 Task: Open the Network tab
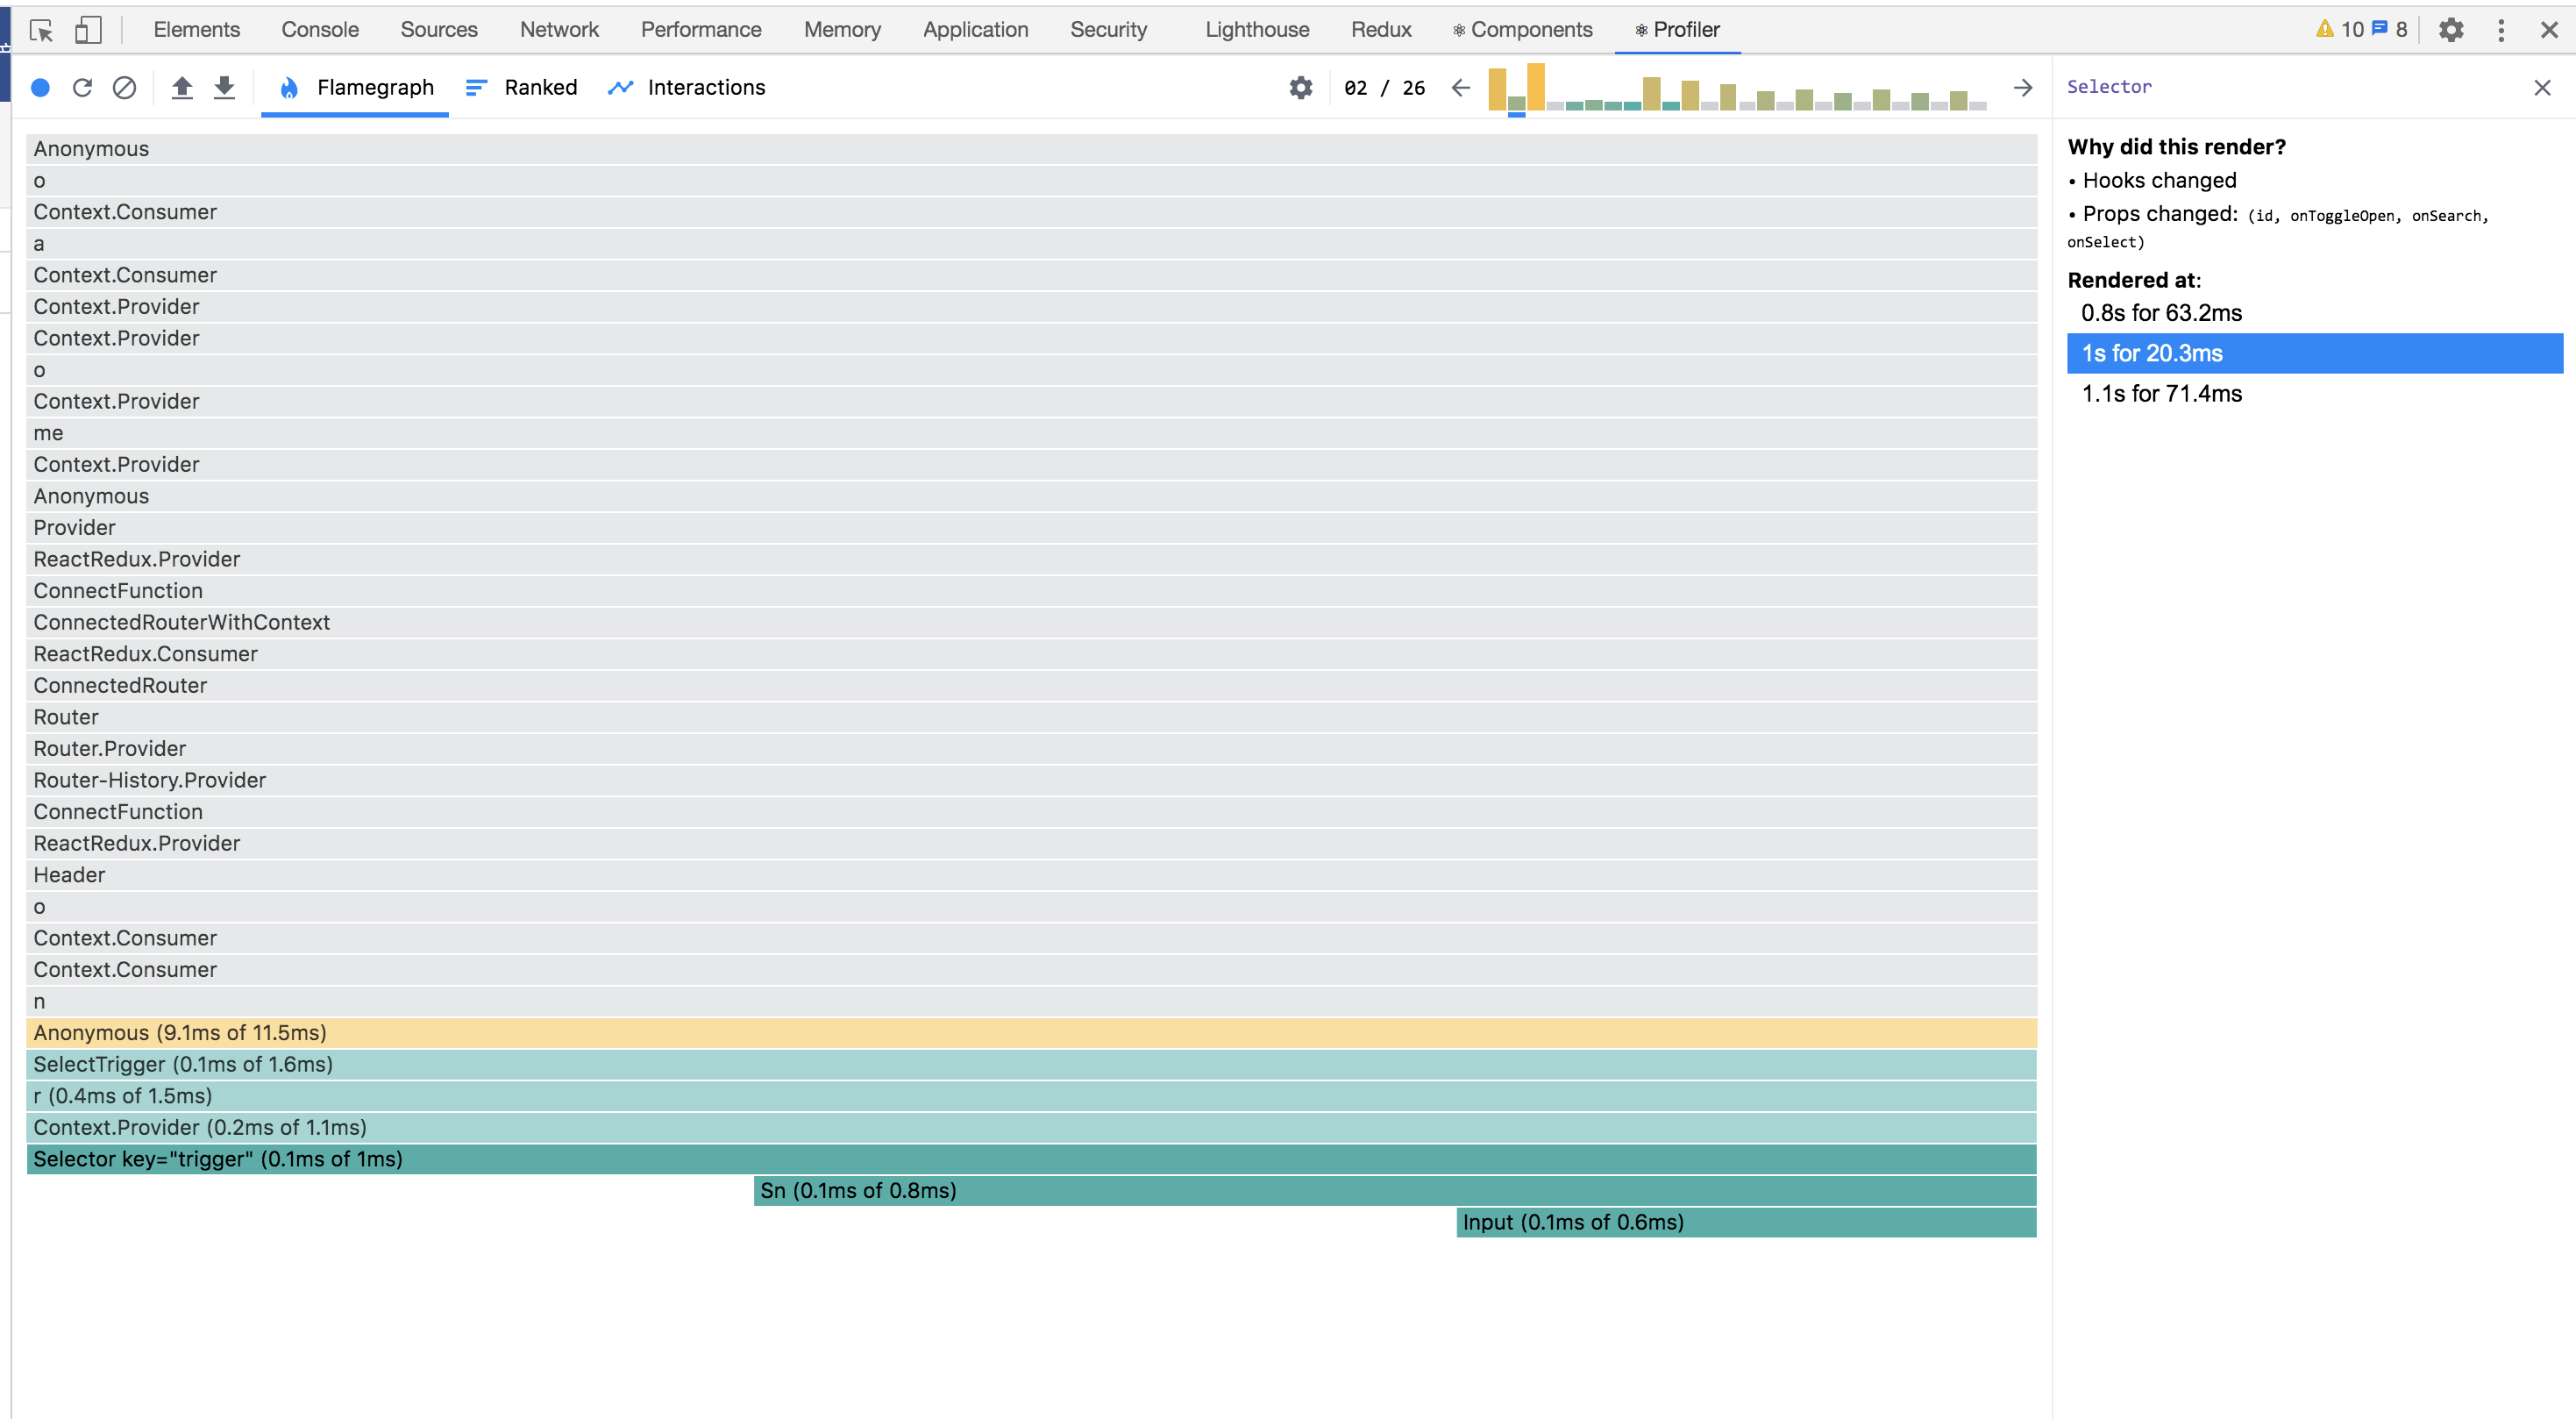pos(559,30)
